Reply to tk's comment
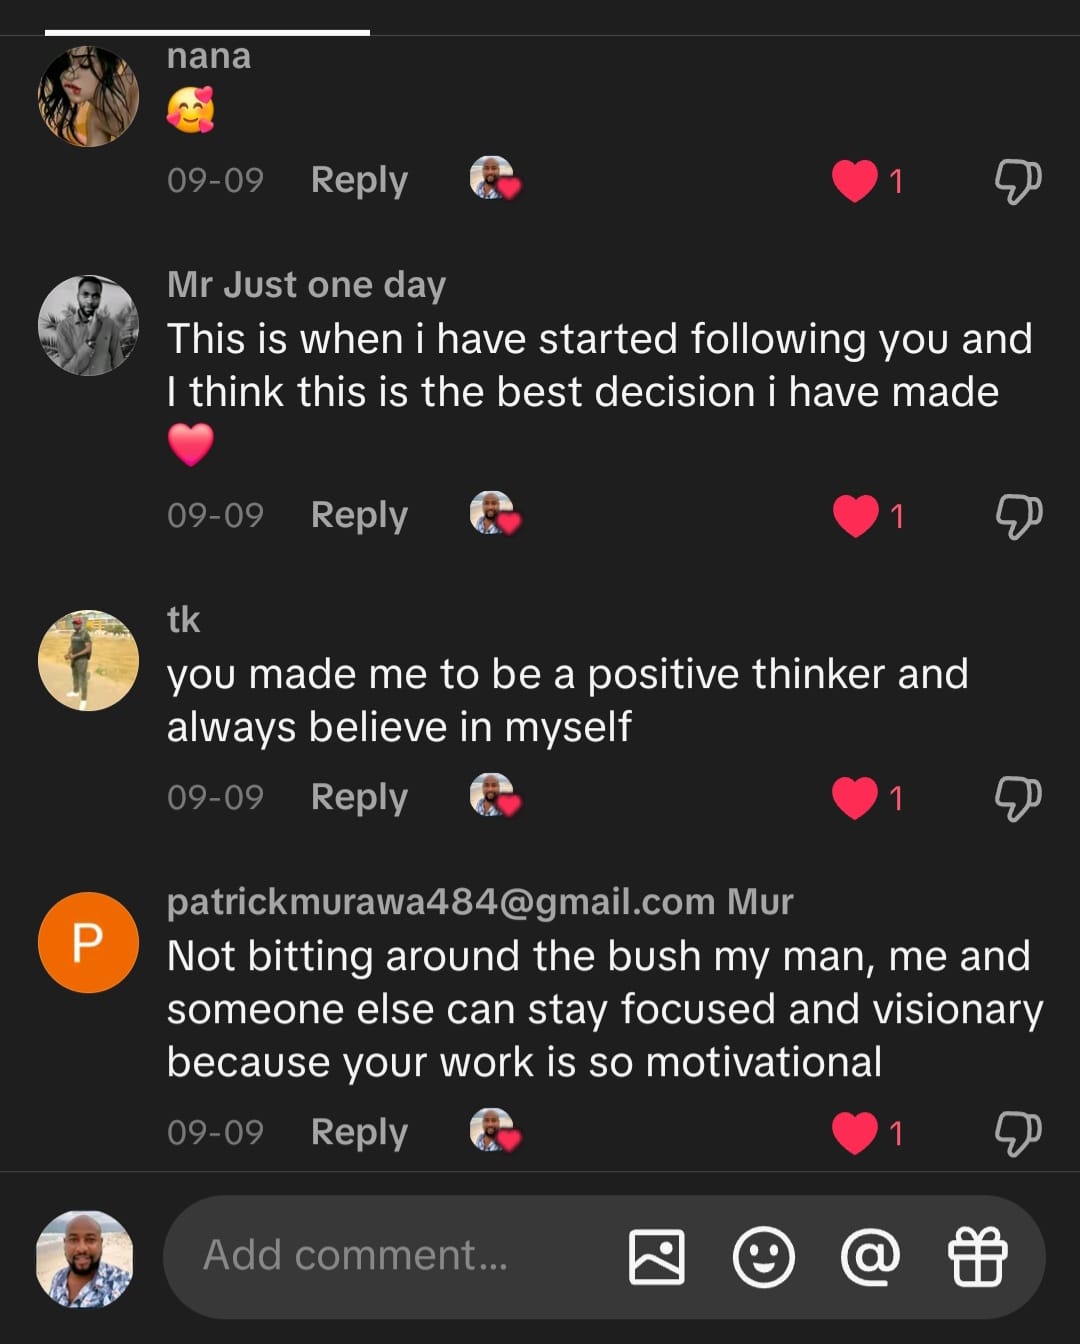Screen dimensions: 1080x1344 tap(359, 797)
